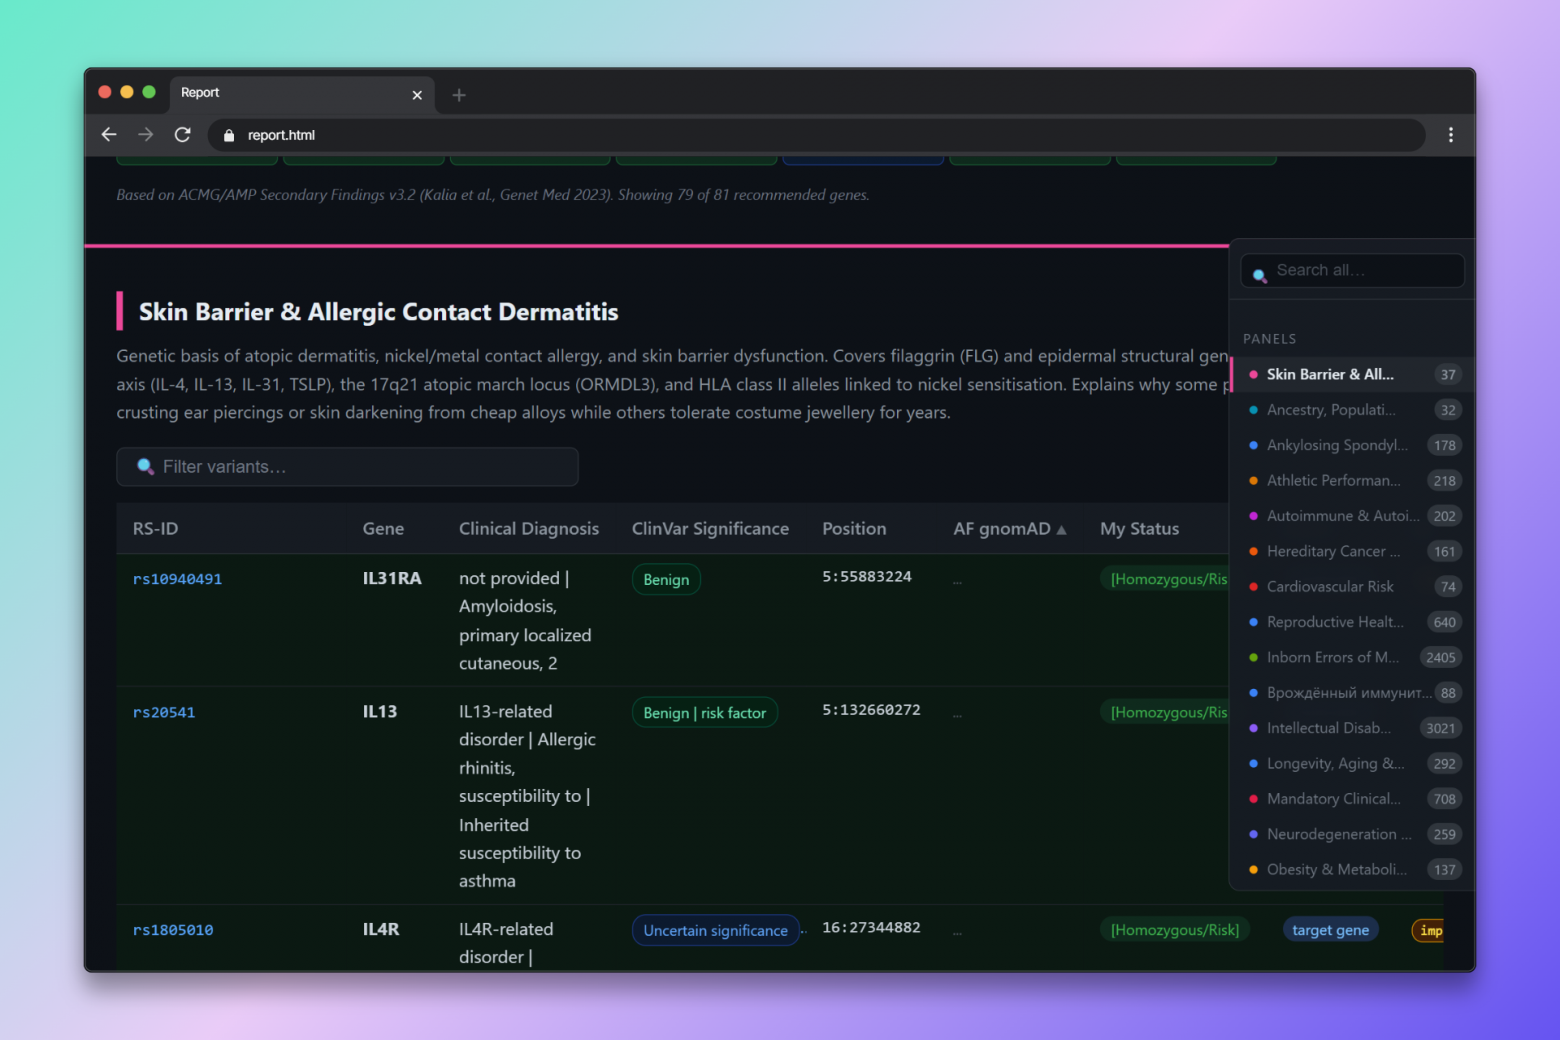Image resolution: width=1560 pixels, height=1040 pixels.
Task: Sort table by AF gnomAD column
Action: 1010,529
